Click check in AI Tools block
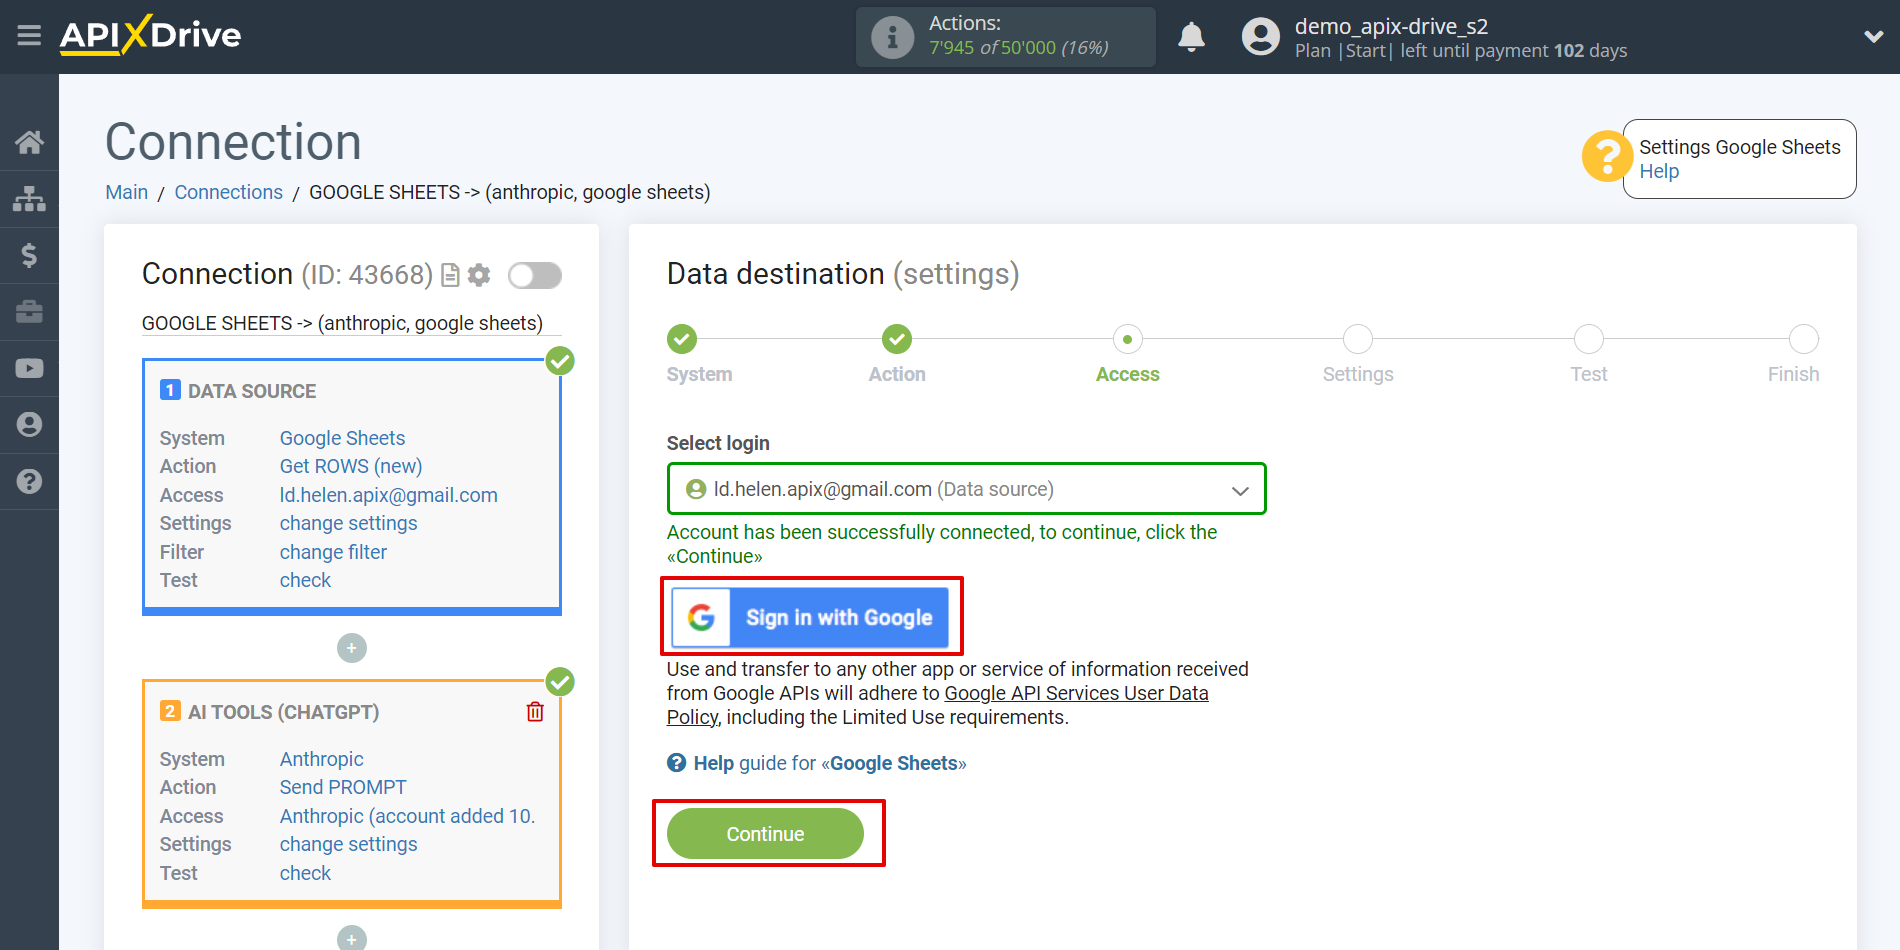The image size is (1900, 950). coord(305,873)
